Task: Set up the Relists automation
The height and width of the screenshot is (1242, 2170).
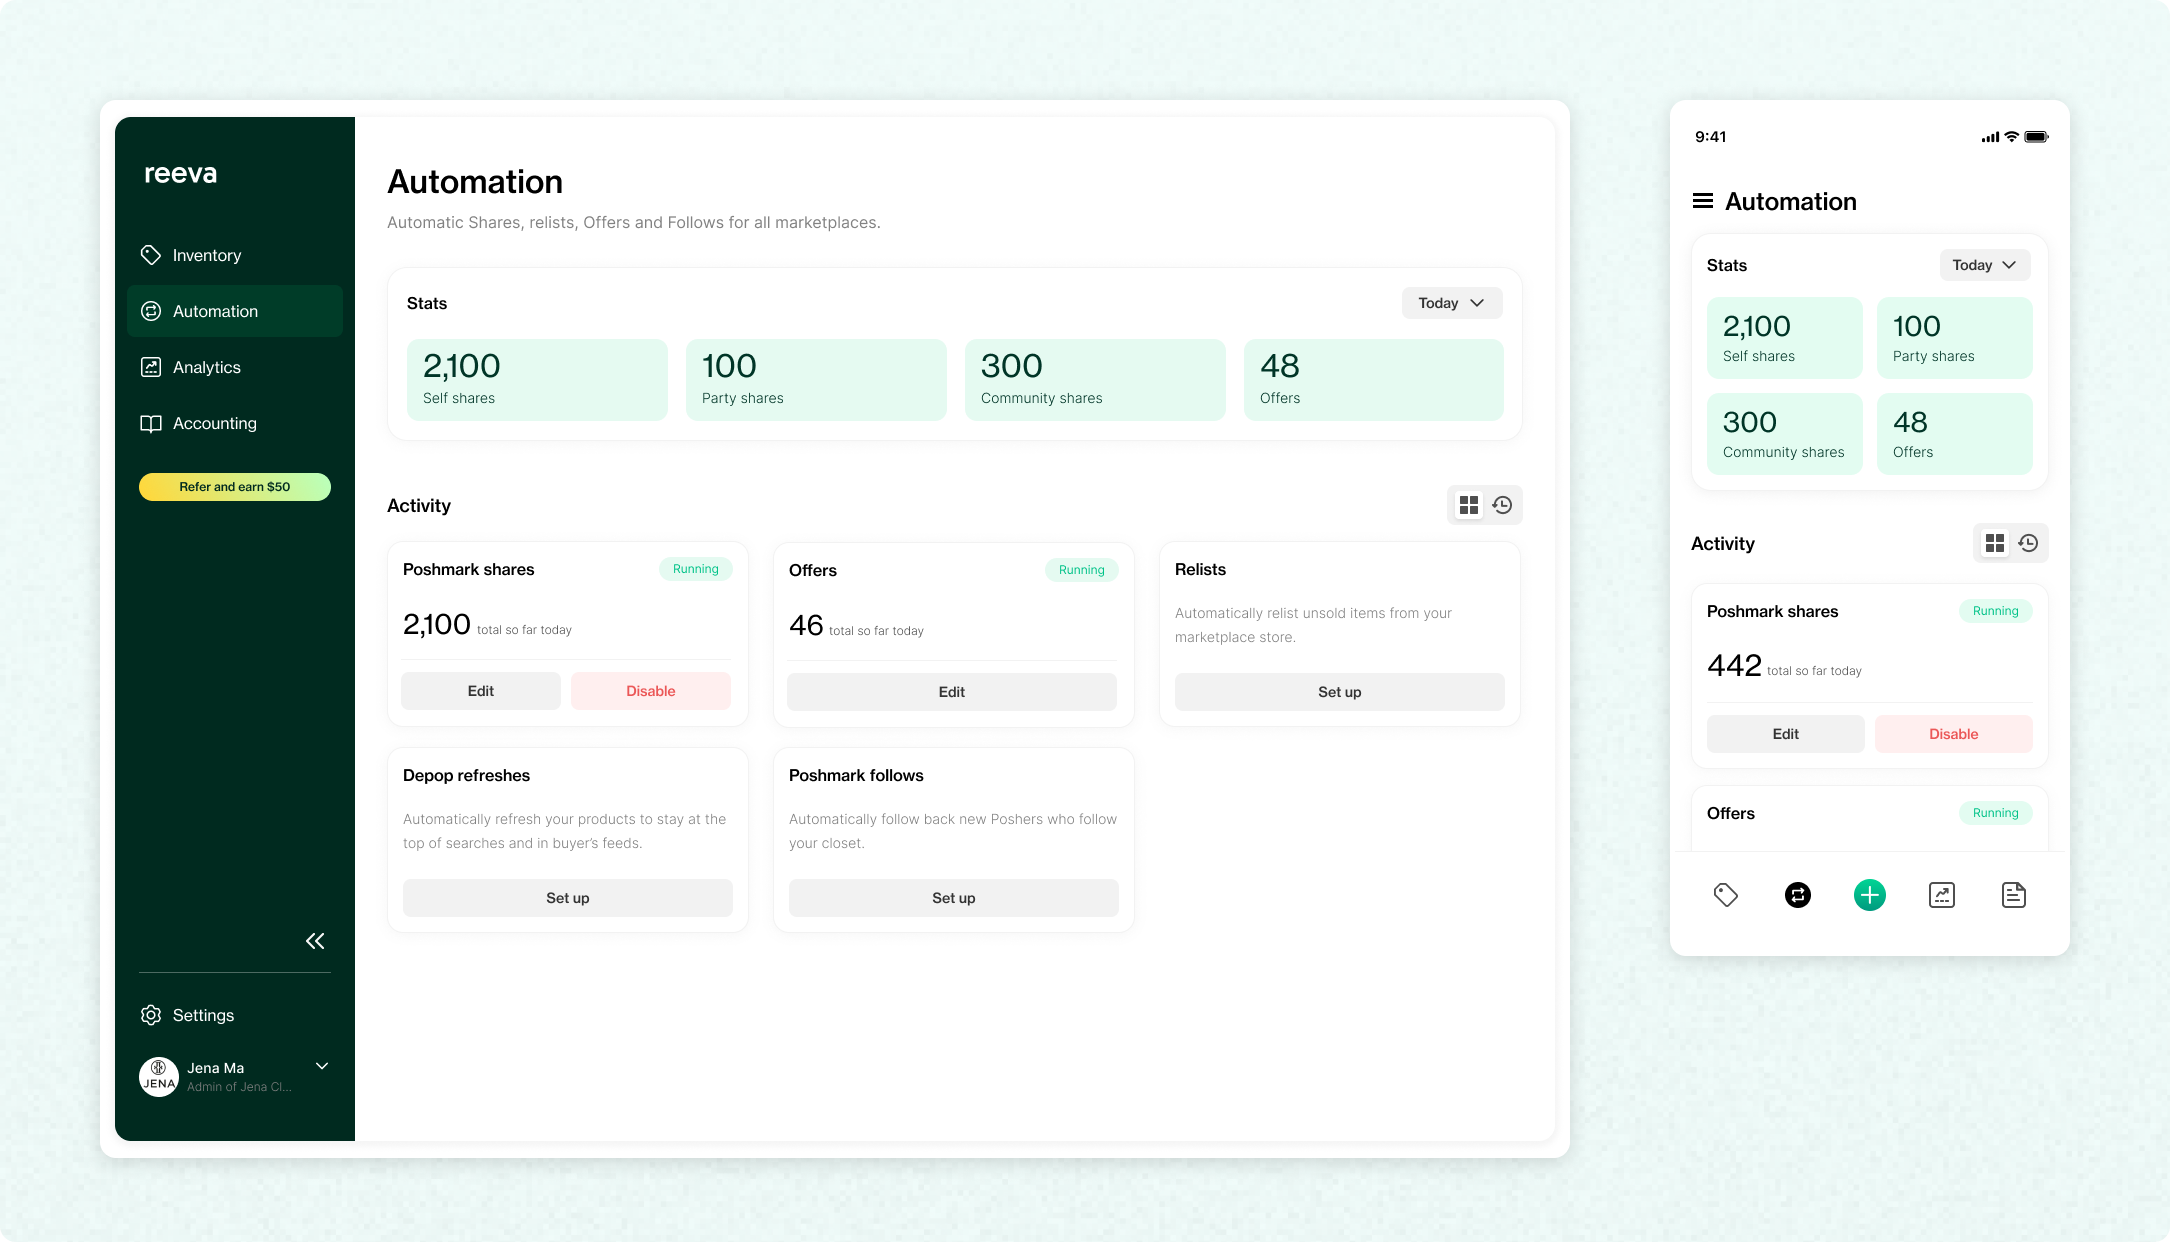Action: pyautogui.click(x=1340, y=692)
